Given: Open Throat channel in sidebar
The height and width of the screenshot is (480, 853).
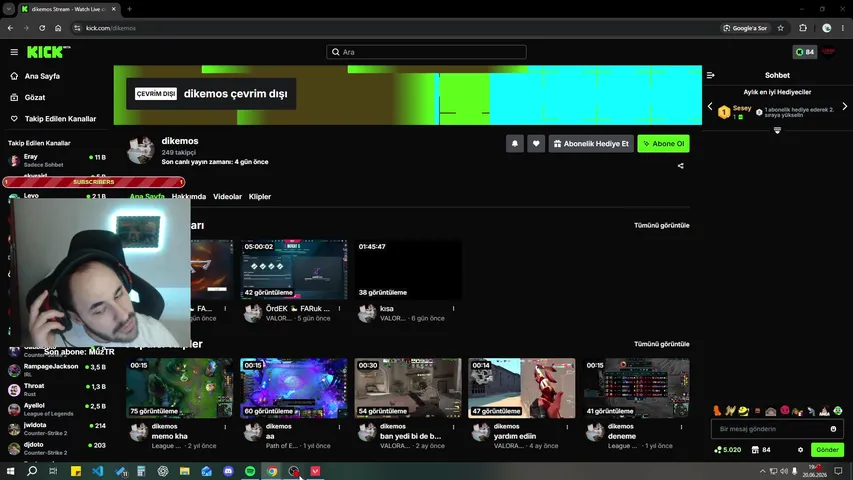Looking at the screenshot, I should click(57, 390).
